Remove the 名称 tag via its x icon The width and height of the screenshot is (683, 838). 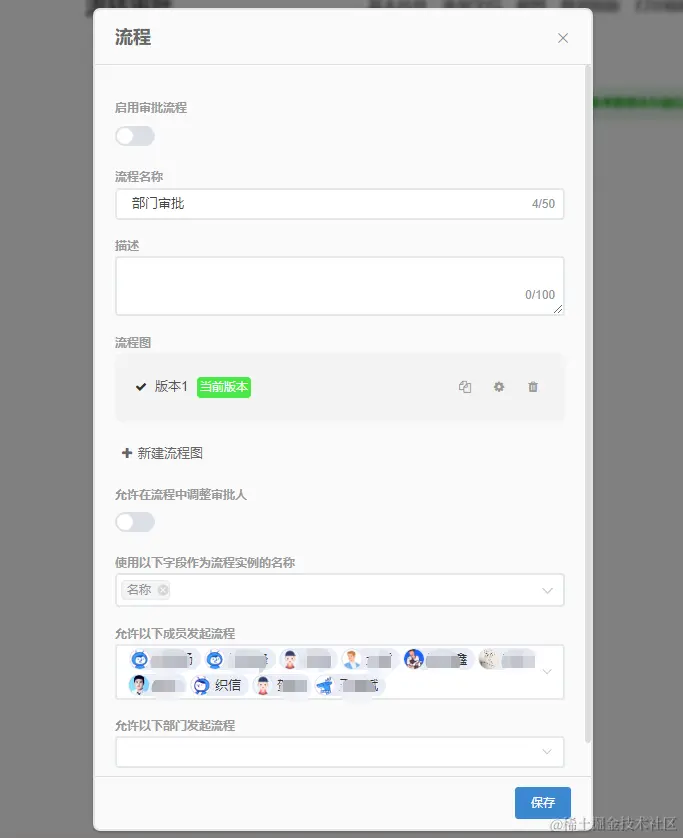point(163,590)
